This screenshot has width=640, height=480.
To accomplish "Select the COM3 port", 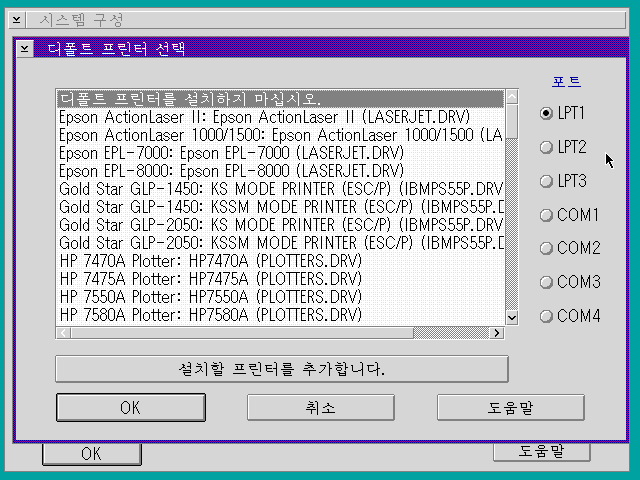I will pyautogui.click(x=570, y=282).
